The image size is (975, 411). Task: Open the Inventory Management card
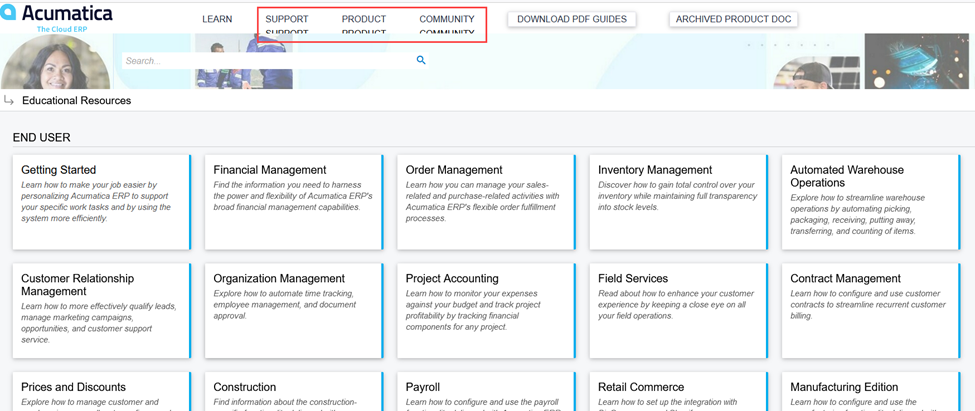coord(679,202)
